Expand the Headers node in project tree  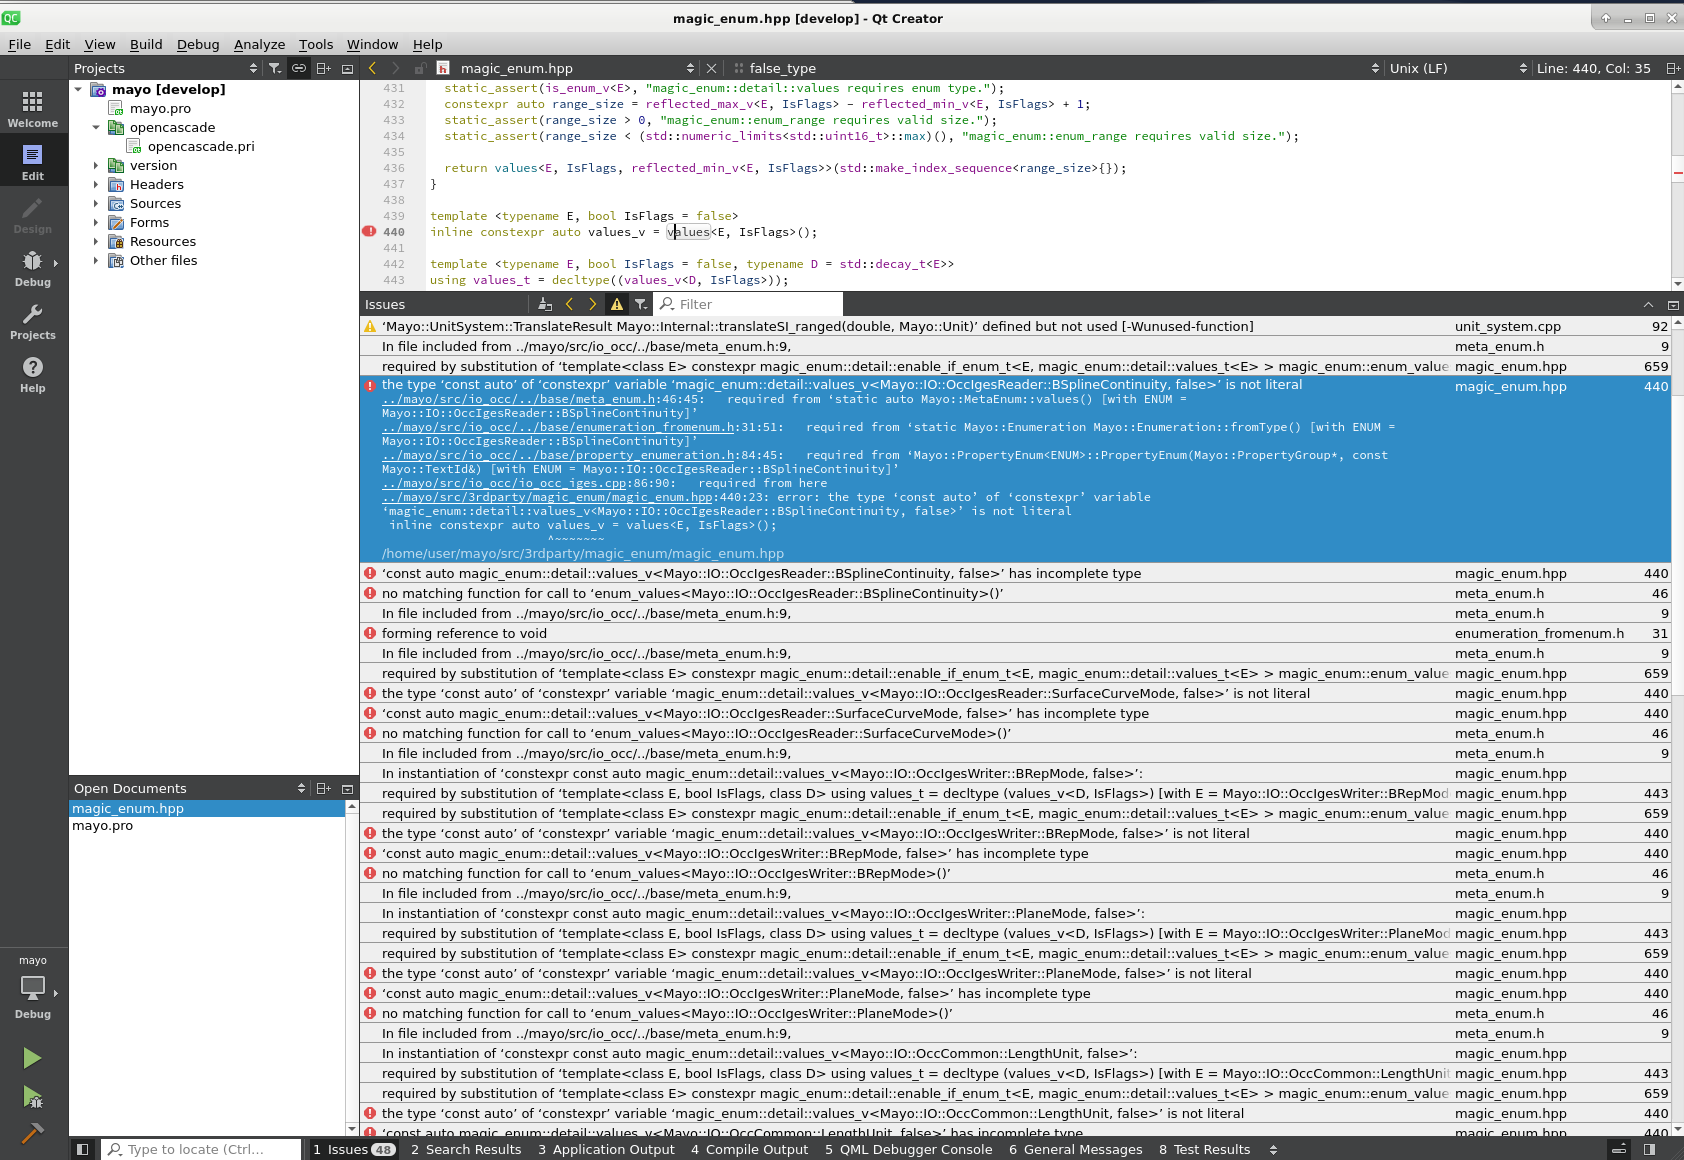tap(95, 184)
